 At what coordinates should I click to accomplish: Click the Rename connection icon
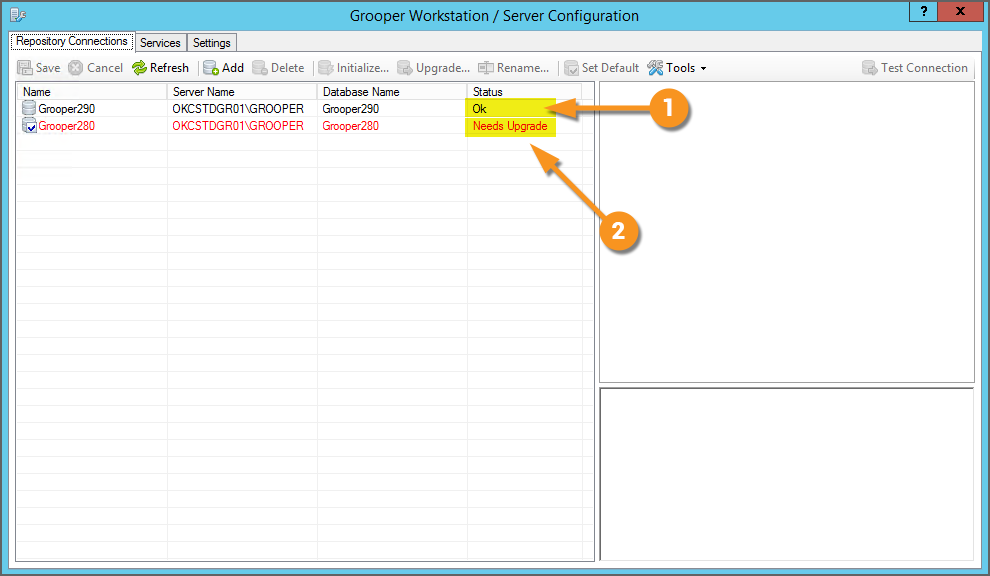click(x=486, y=68)
